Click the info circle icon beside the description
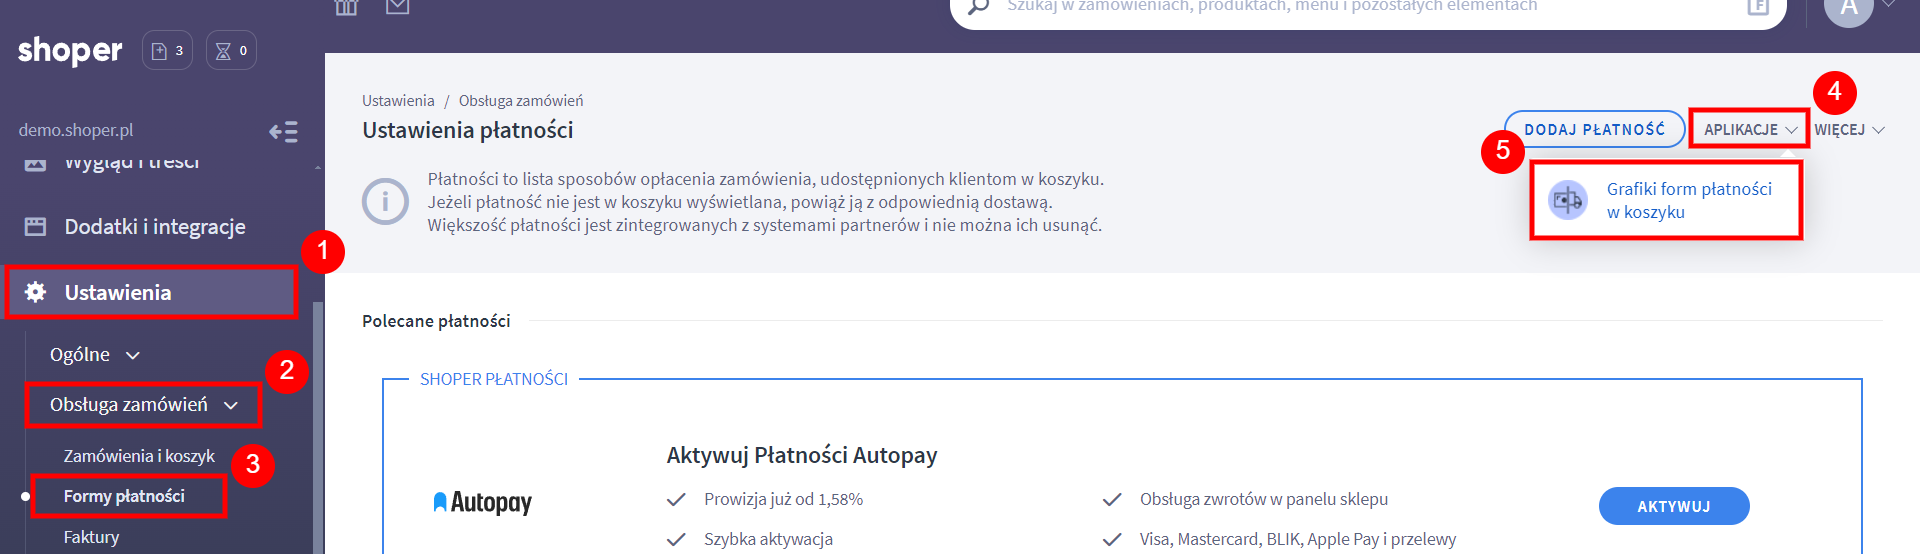The image size is (1920, 554). click(385, 202)
